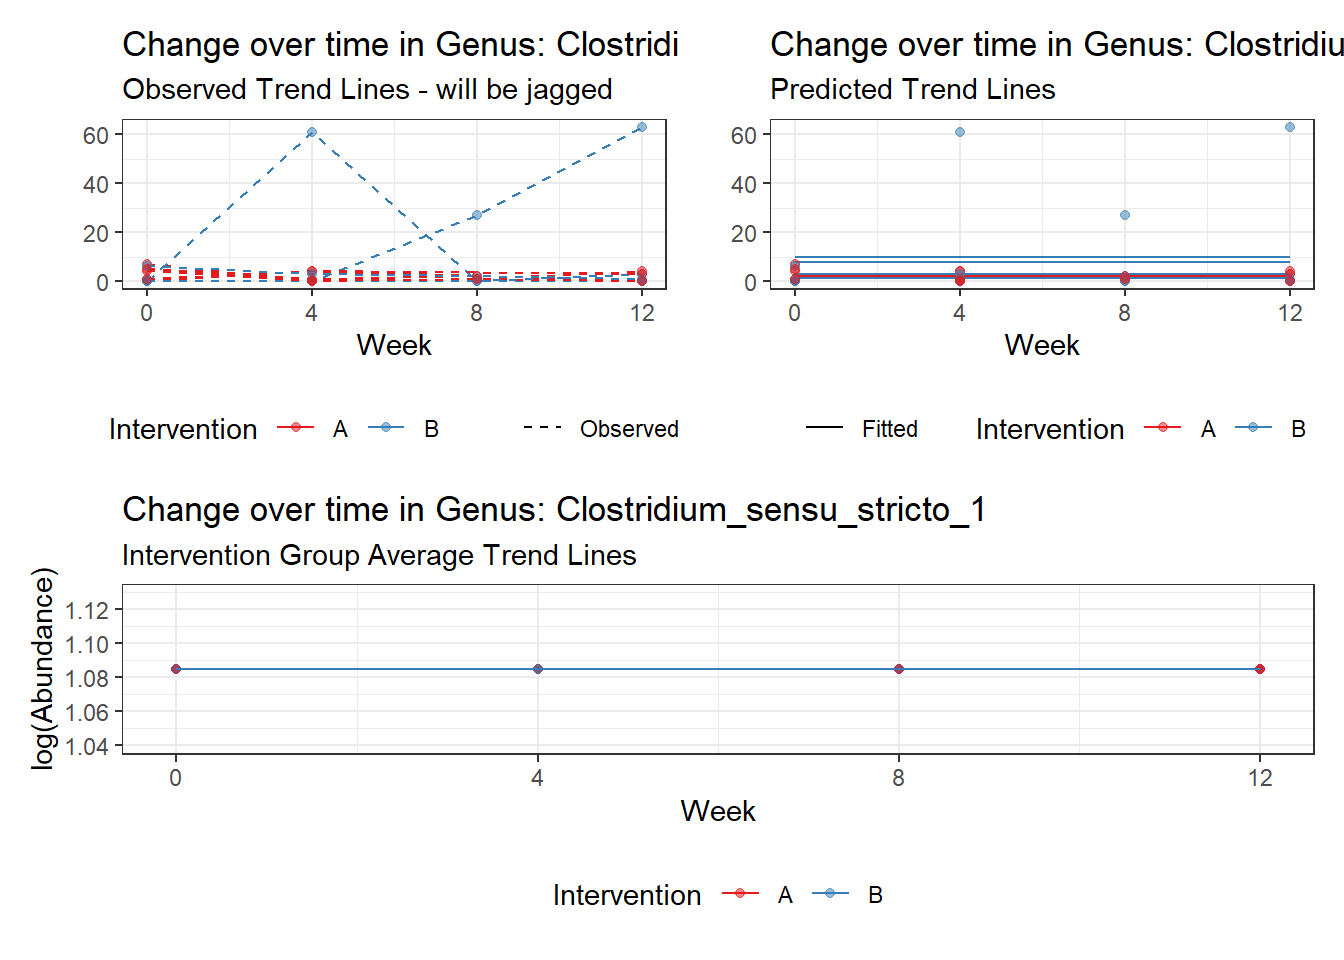This screenshot has height=960, width=1344.
Task: Click the blue week 4 peak point, Observed plot
Action: pos(312,132)
